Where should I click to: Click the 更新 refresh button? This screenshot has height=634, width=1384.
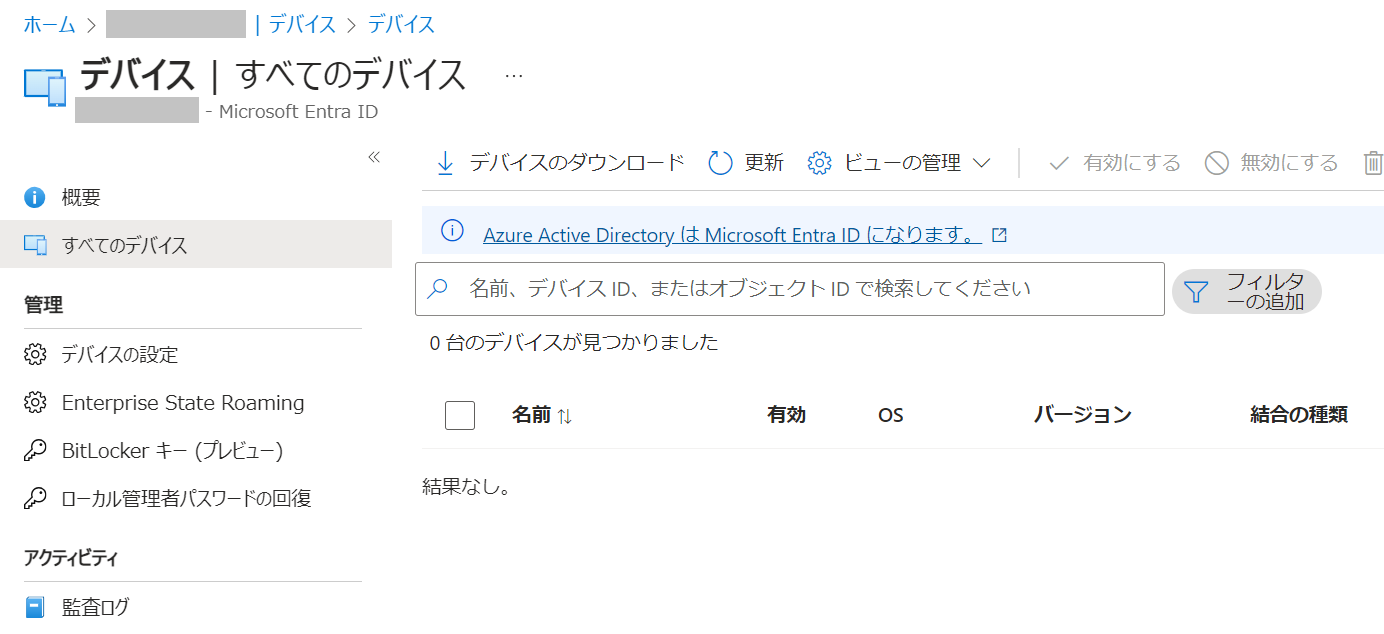(x=746, y=163)
